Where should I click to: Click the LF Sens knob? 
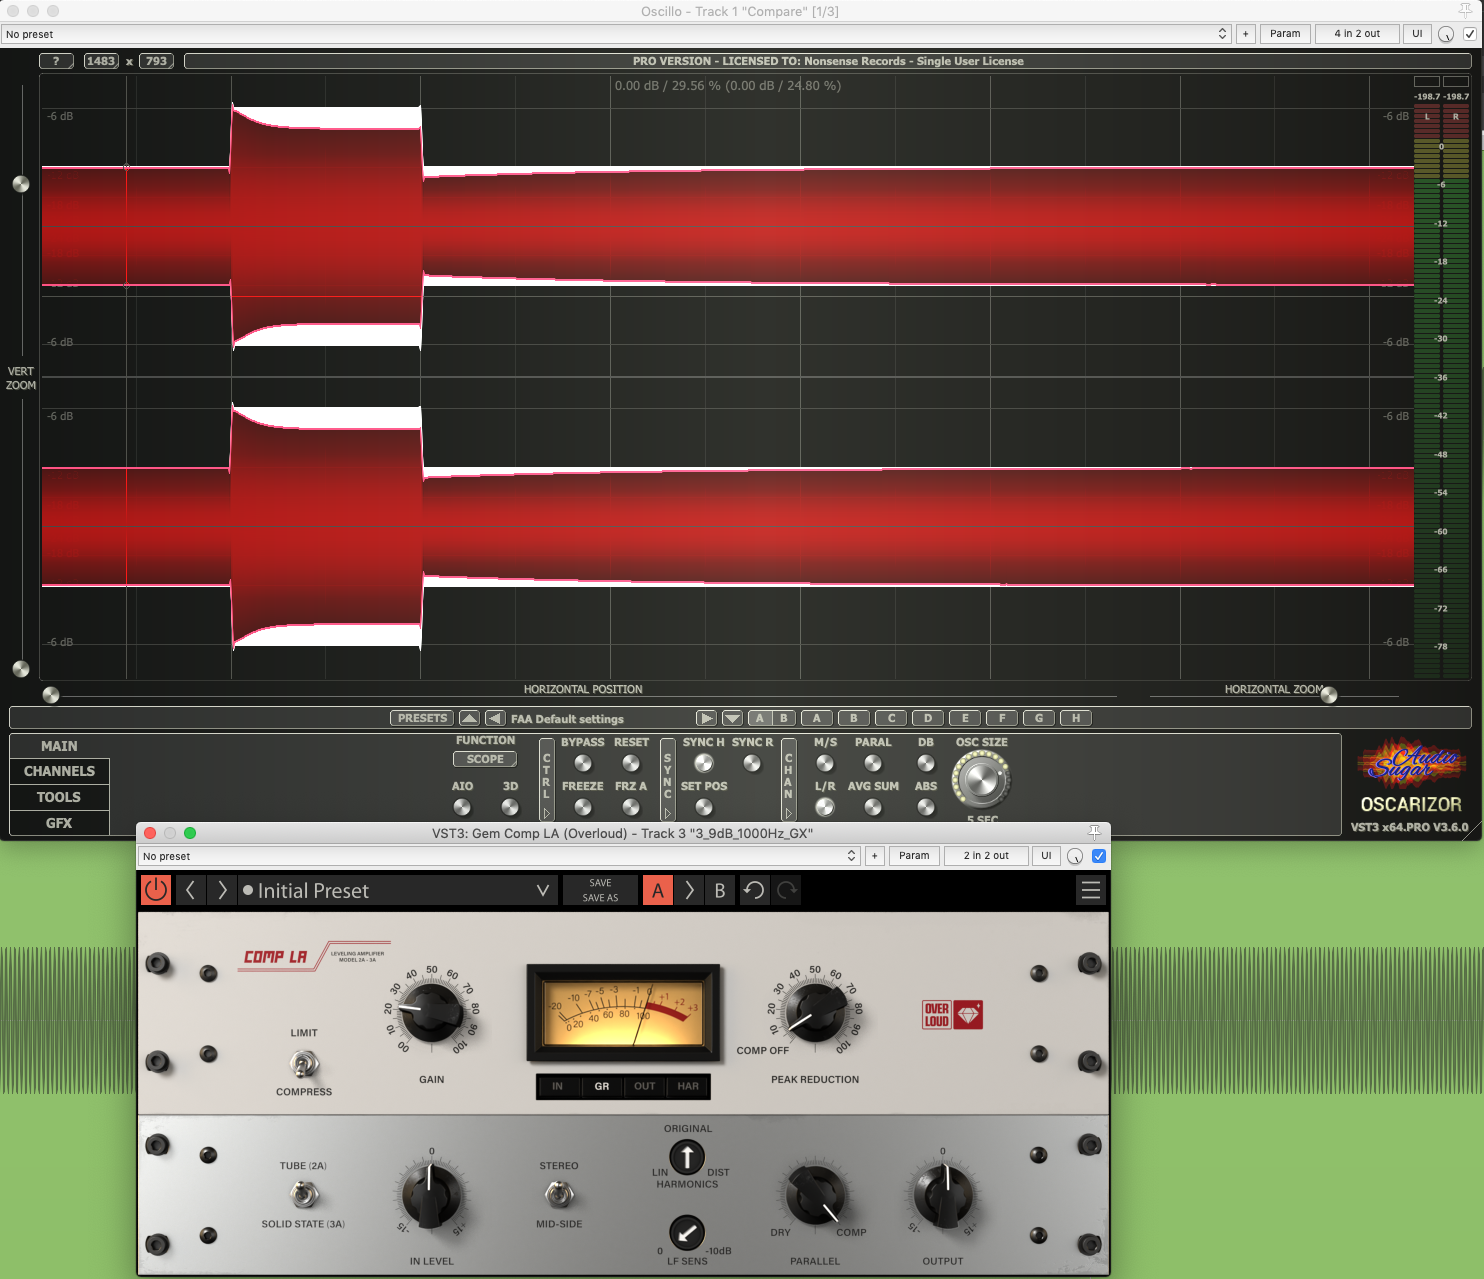pos(686,1233)
